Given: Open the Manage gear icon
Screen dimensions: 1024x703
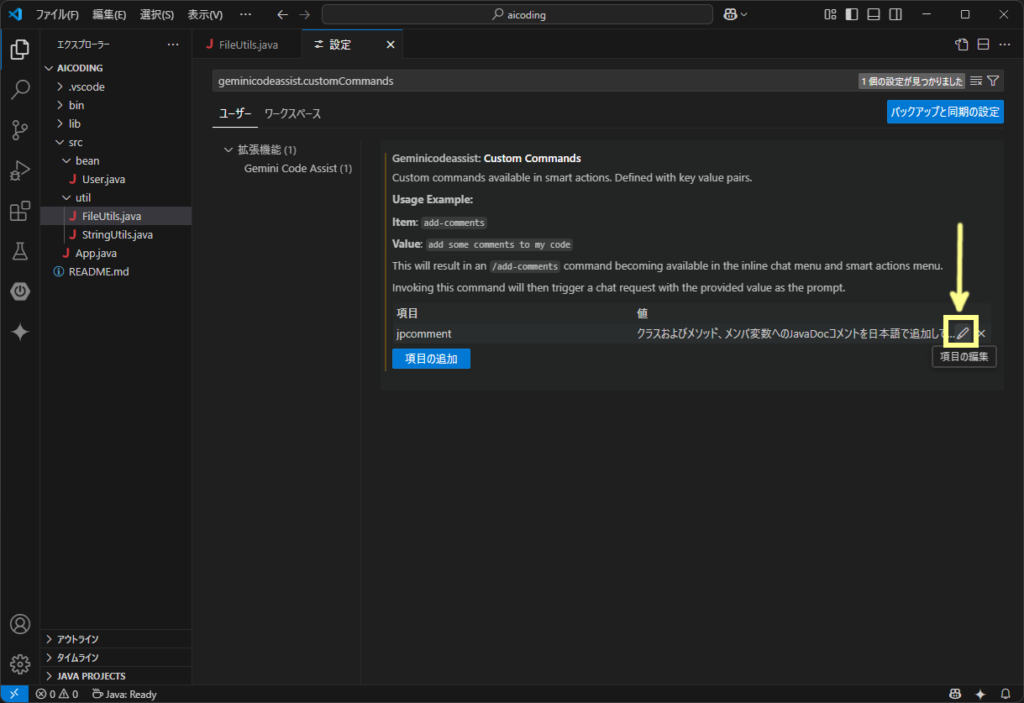Looking at the screenshot, I should (20, 664).
